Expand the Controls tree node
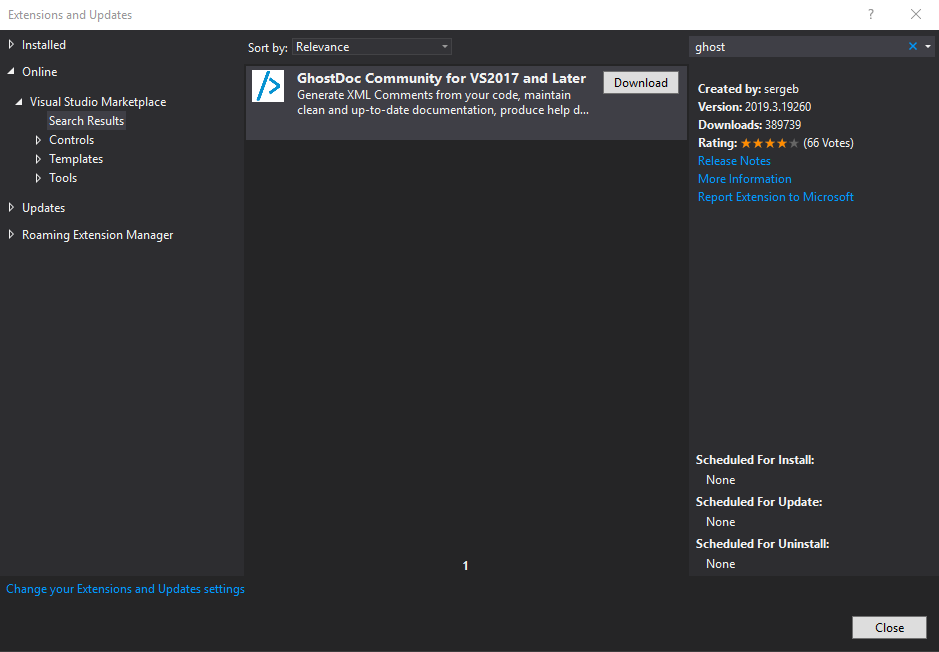The height and width of the screenshot is (652, 939). tap(40, 139)
